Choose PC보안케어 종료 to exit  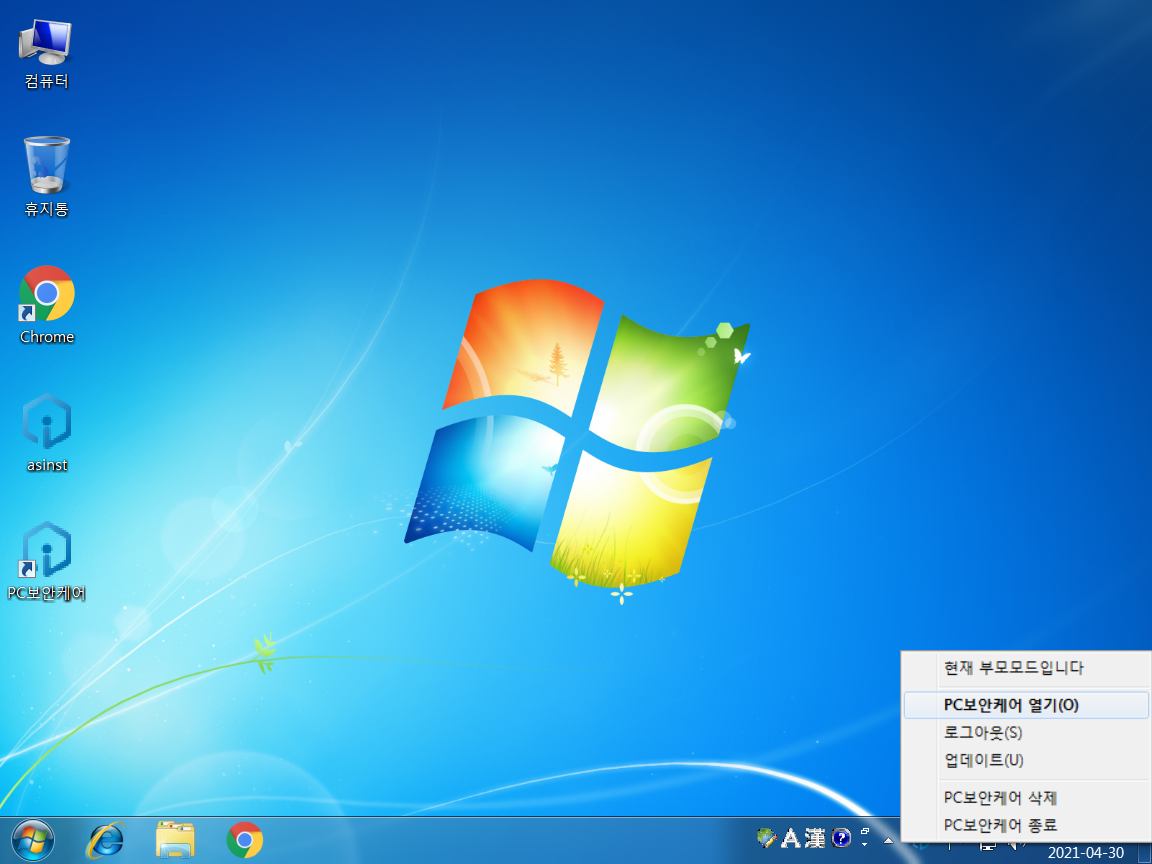pos(1026,825)
